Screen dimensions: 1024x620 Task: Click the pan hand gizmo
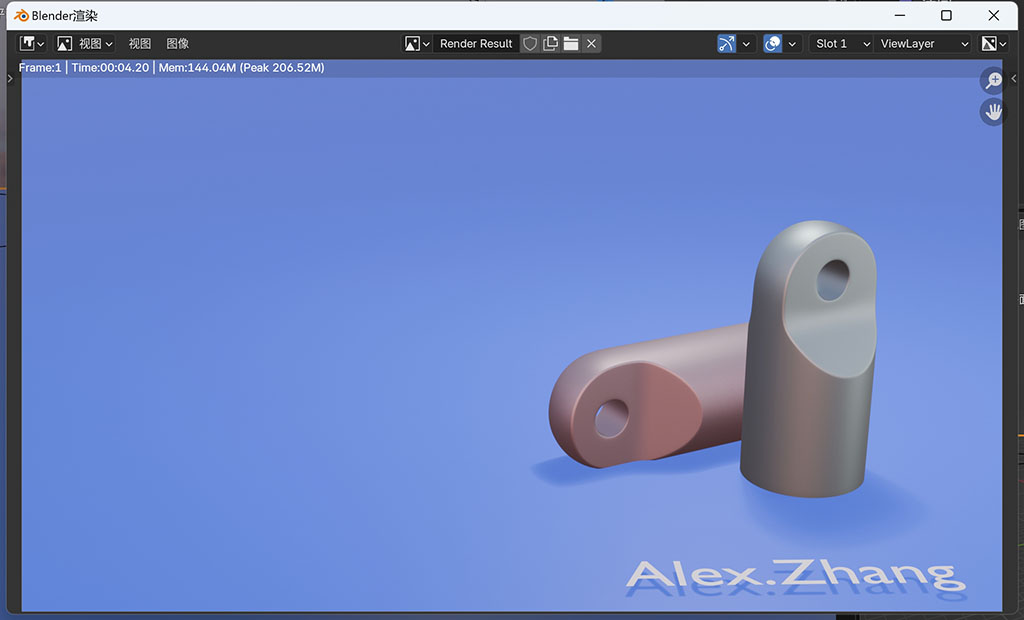click(993, 112)
